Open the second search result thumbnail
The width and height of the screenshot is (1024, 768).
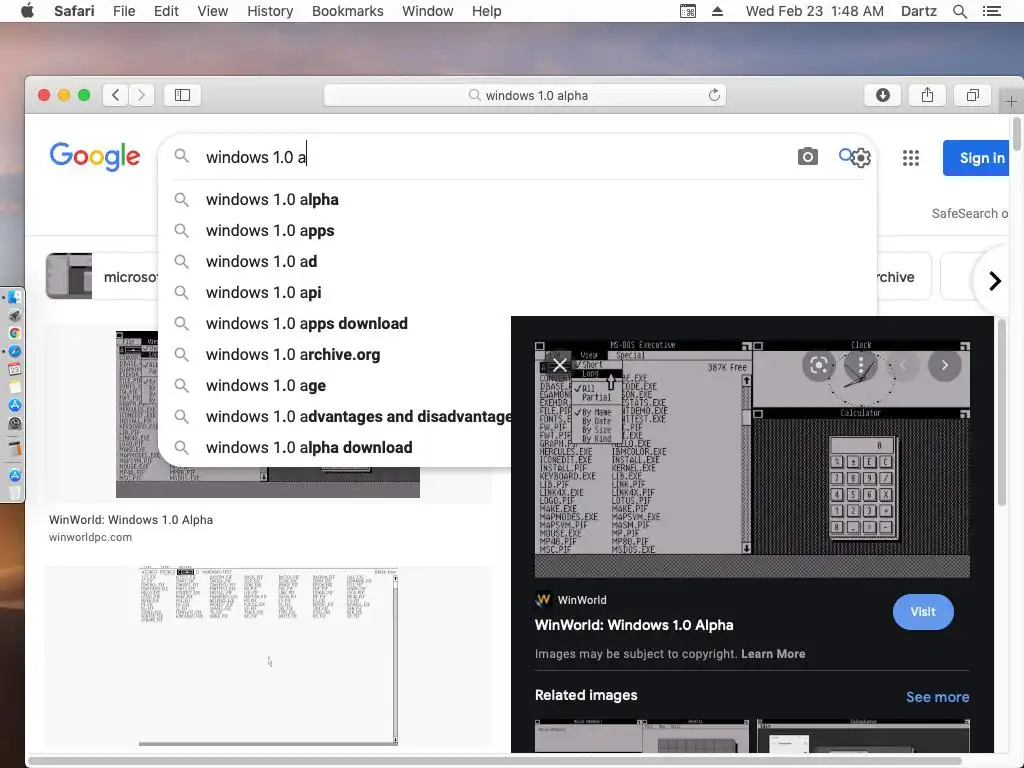268,656
